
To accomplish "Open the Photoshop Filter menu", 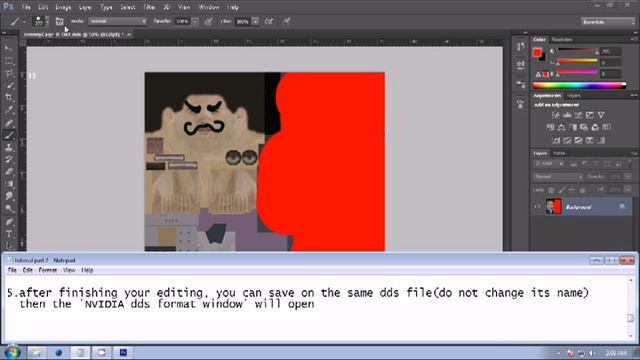I will [149, 7].
